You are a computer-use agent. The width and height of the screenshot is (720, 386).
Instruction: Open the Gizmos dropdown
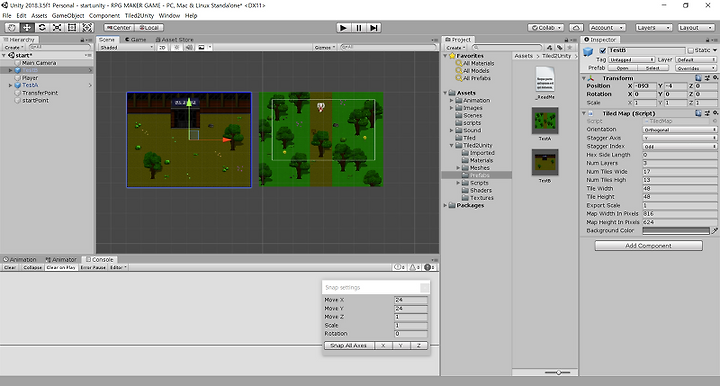click(x=325, y=47)
